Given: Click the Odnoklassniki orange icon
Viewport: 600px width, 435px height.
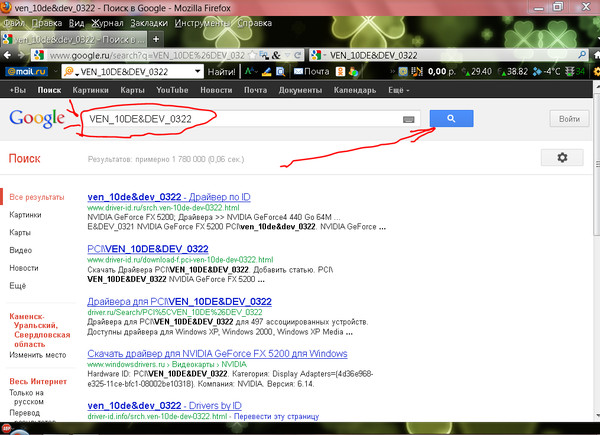Looking at the screenshot, I should click(340, 72).
